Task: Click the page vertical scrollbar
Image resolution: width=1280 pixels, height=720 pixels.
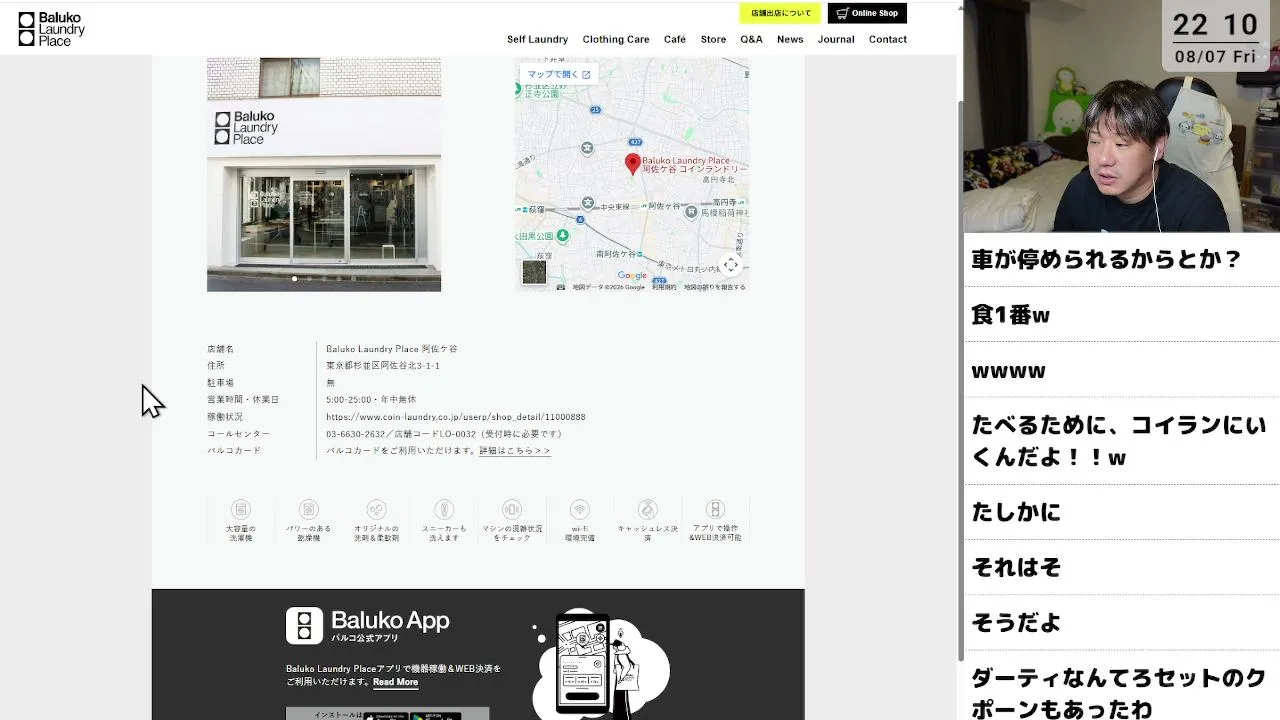Action: (x=960, y=380)
